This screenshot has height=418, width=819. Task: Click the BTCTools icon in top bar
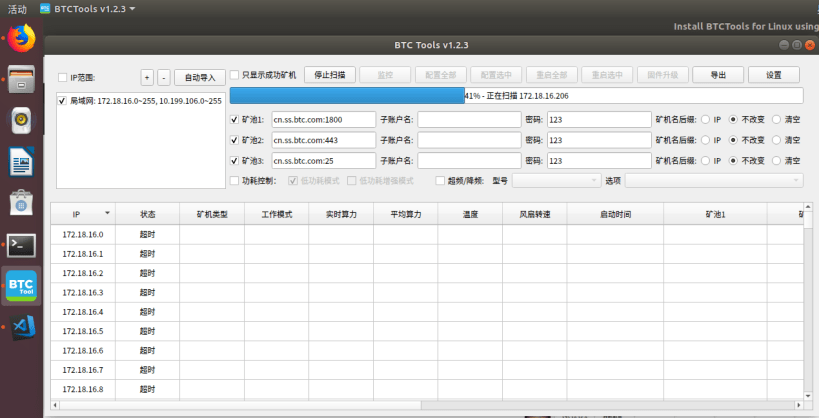(x=45, y=8)
